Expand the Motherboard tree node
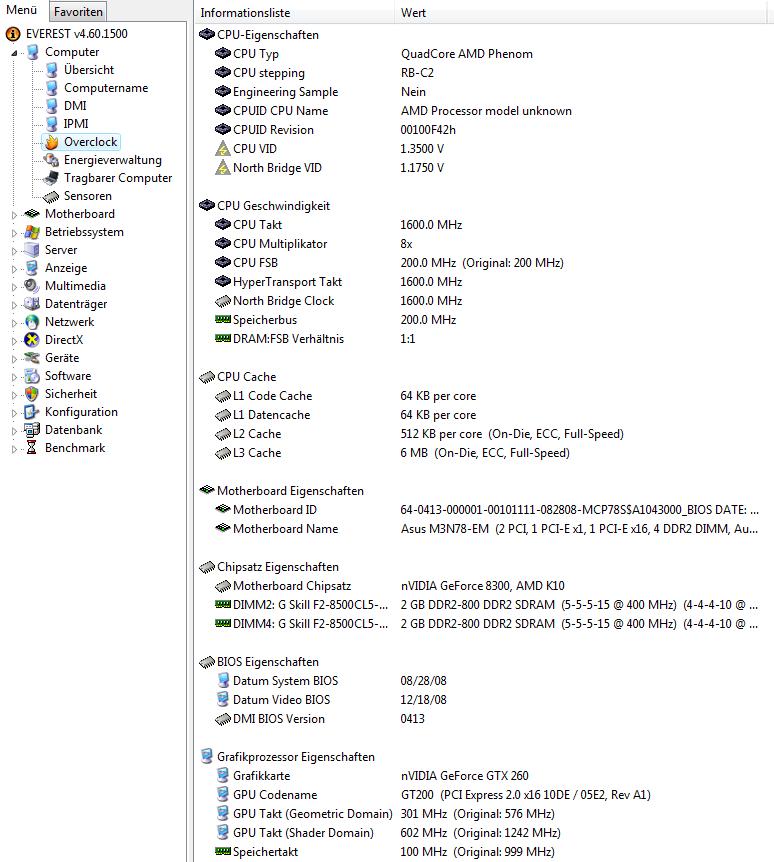The image size is (774, 862). (14, 215)
